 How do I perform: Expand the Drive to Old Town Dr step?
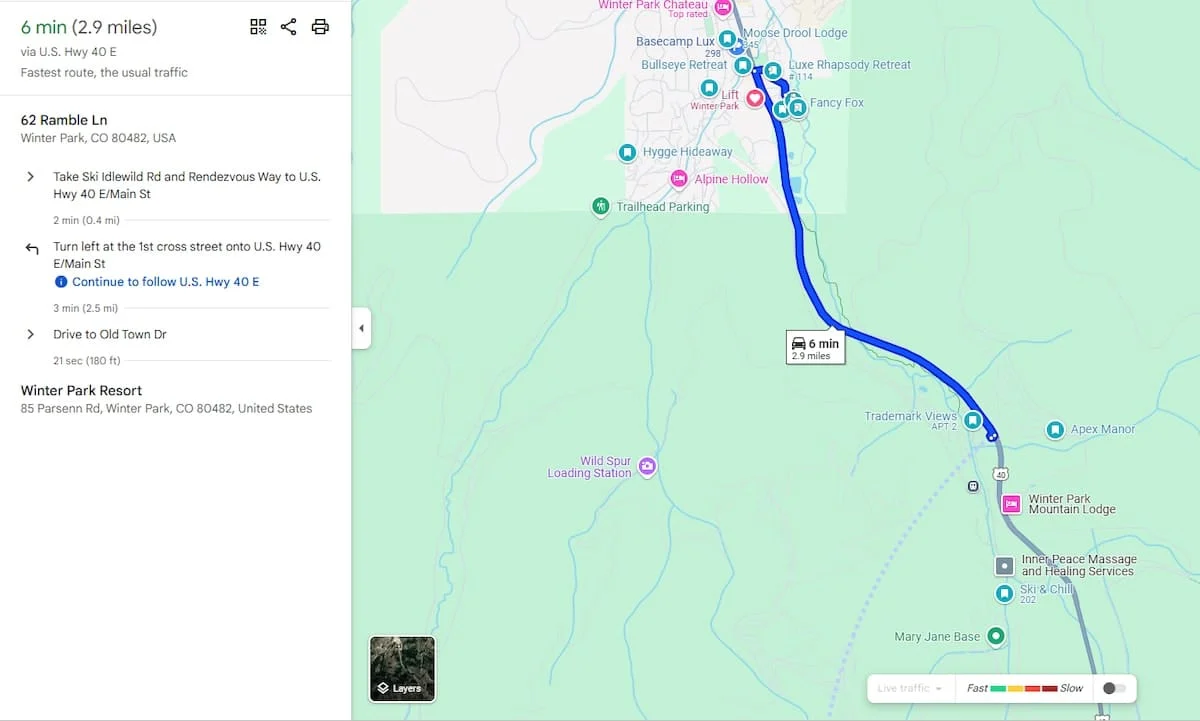31,334
